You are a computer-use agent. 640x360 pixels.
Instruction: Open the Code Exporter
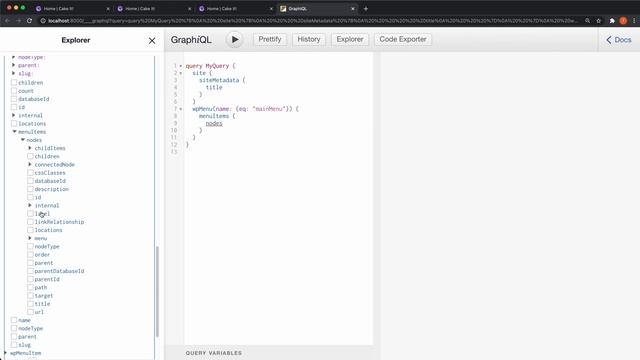403,39
